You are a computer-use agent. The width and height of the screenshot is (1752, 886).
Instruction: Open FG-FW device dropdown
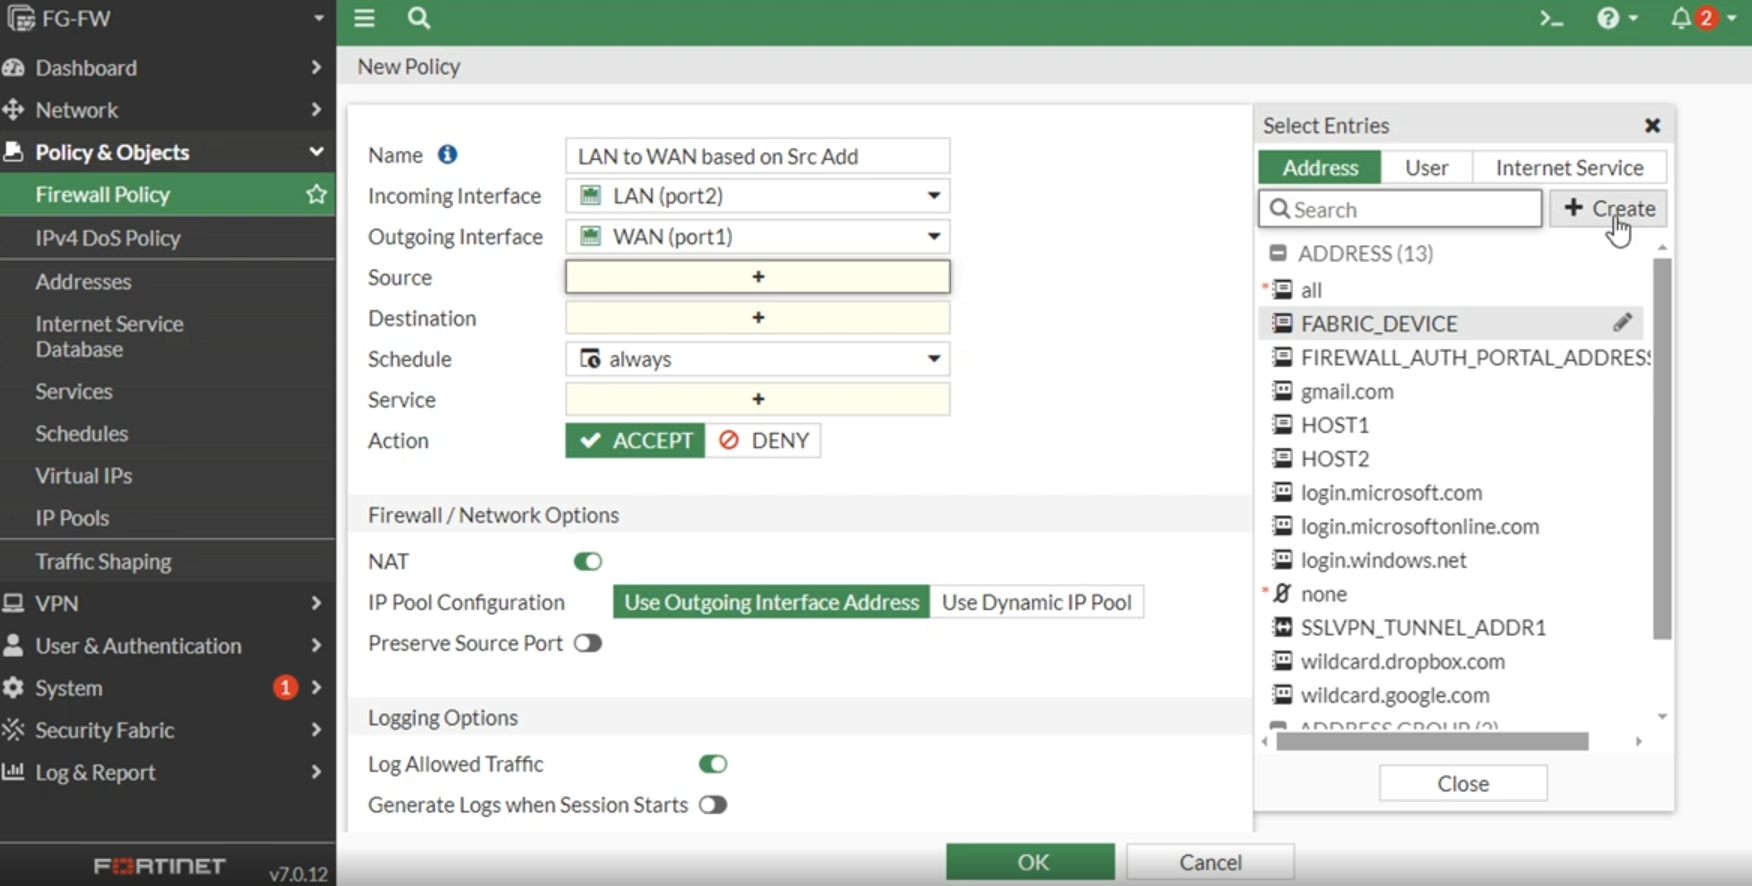tap(319, 18)
